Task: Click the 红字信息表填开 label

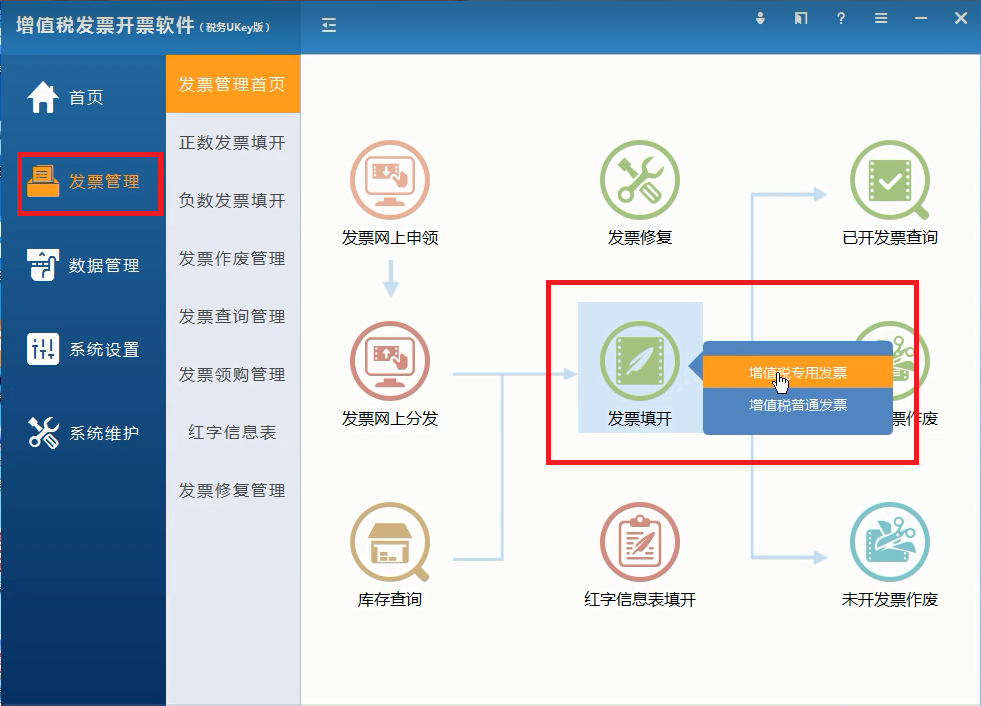Action: tap(639, 600)
